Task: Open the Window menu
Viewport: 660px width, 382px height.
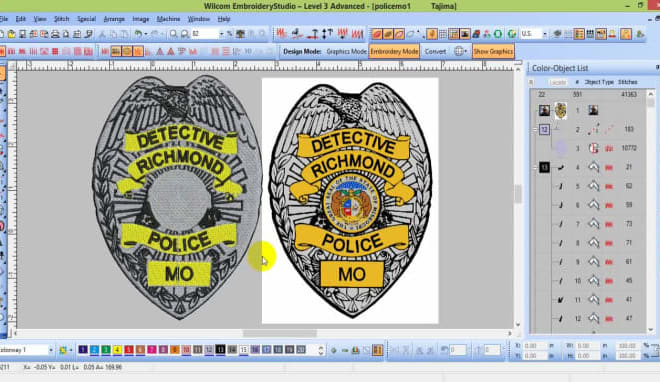Action: coord(198,19)
